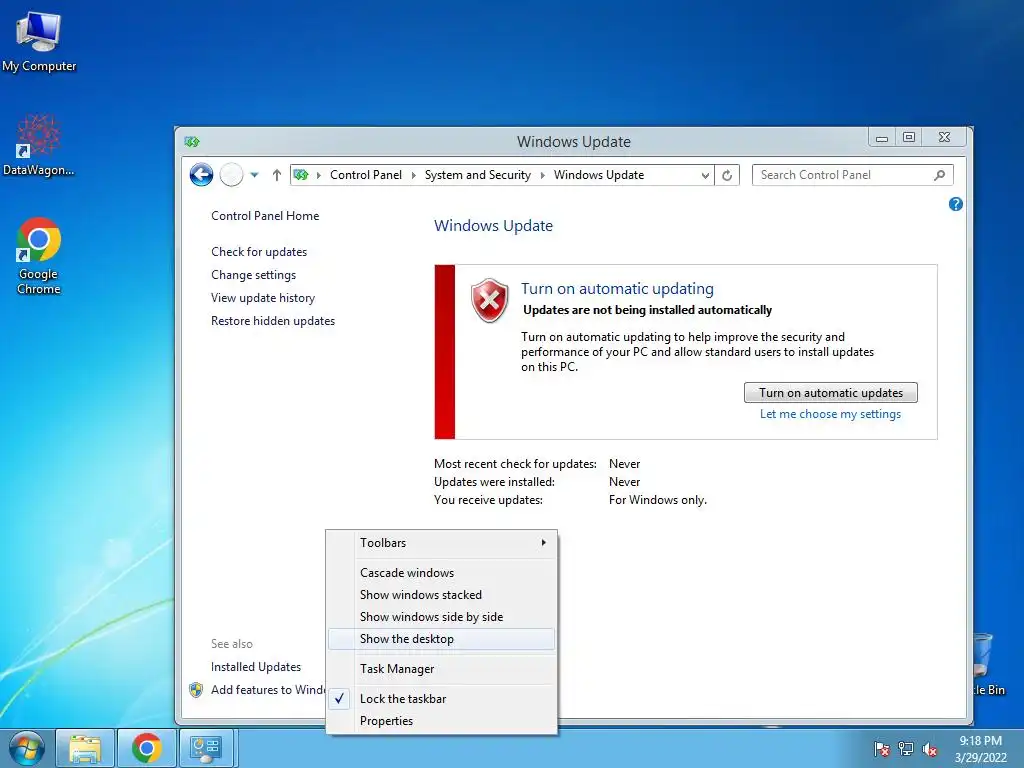Click the Windows Update title bar icon
Viewport: 1024px width, 768px height.
coord(192,142)
